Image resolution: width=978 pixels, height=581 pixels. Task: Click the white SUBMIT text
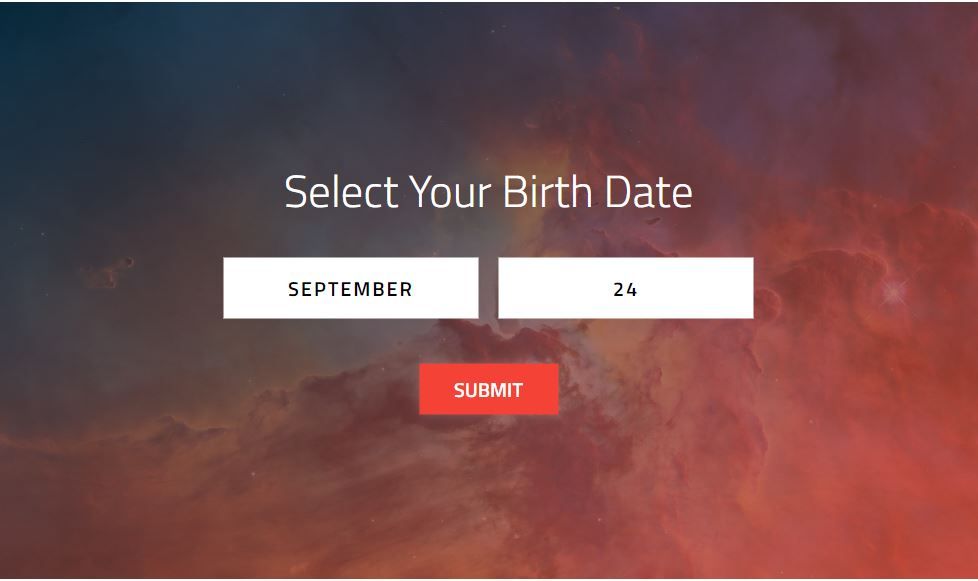488,390
